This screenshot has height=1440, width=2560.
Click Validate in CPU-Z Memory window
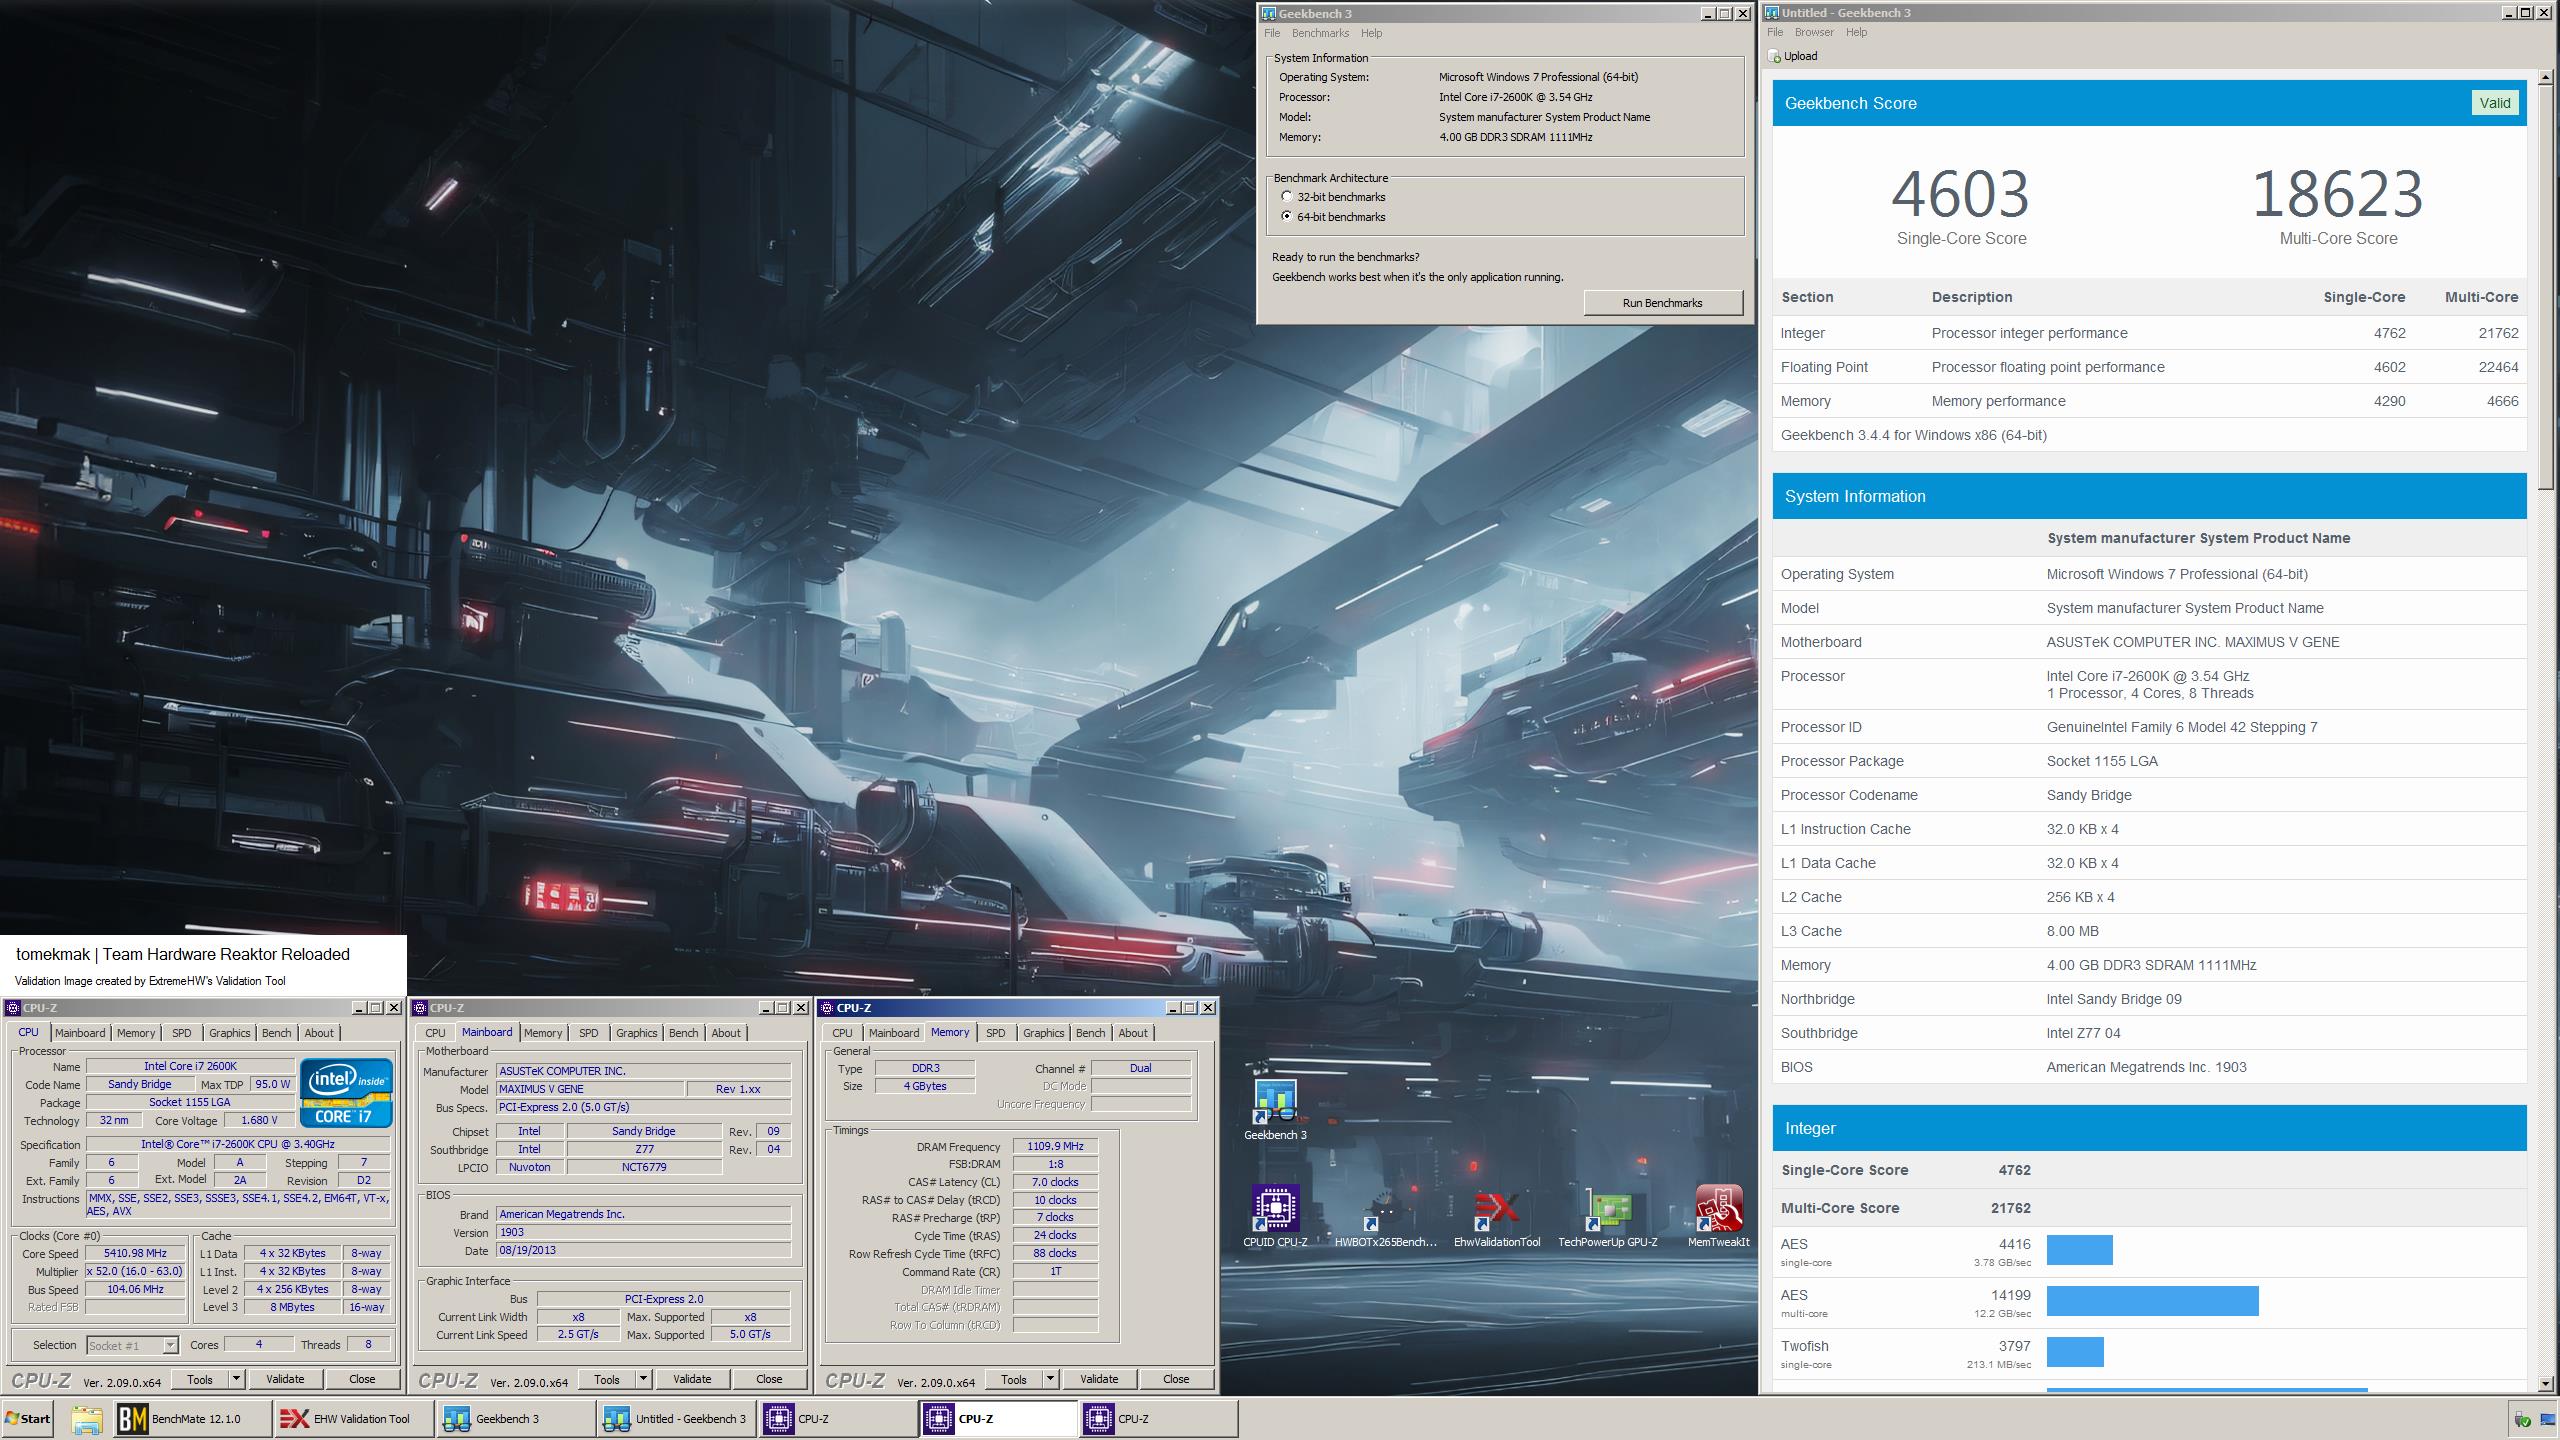(x=1099, y=1379)
